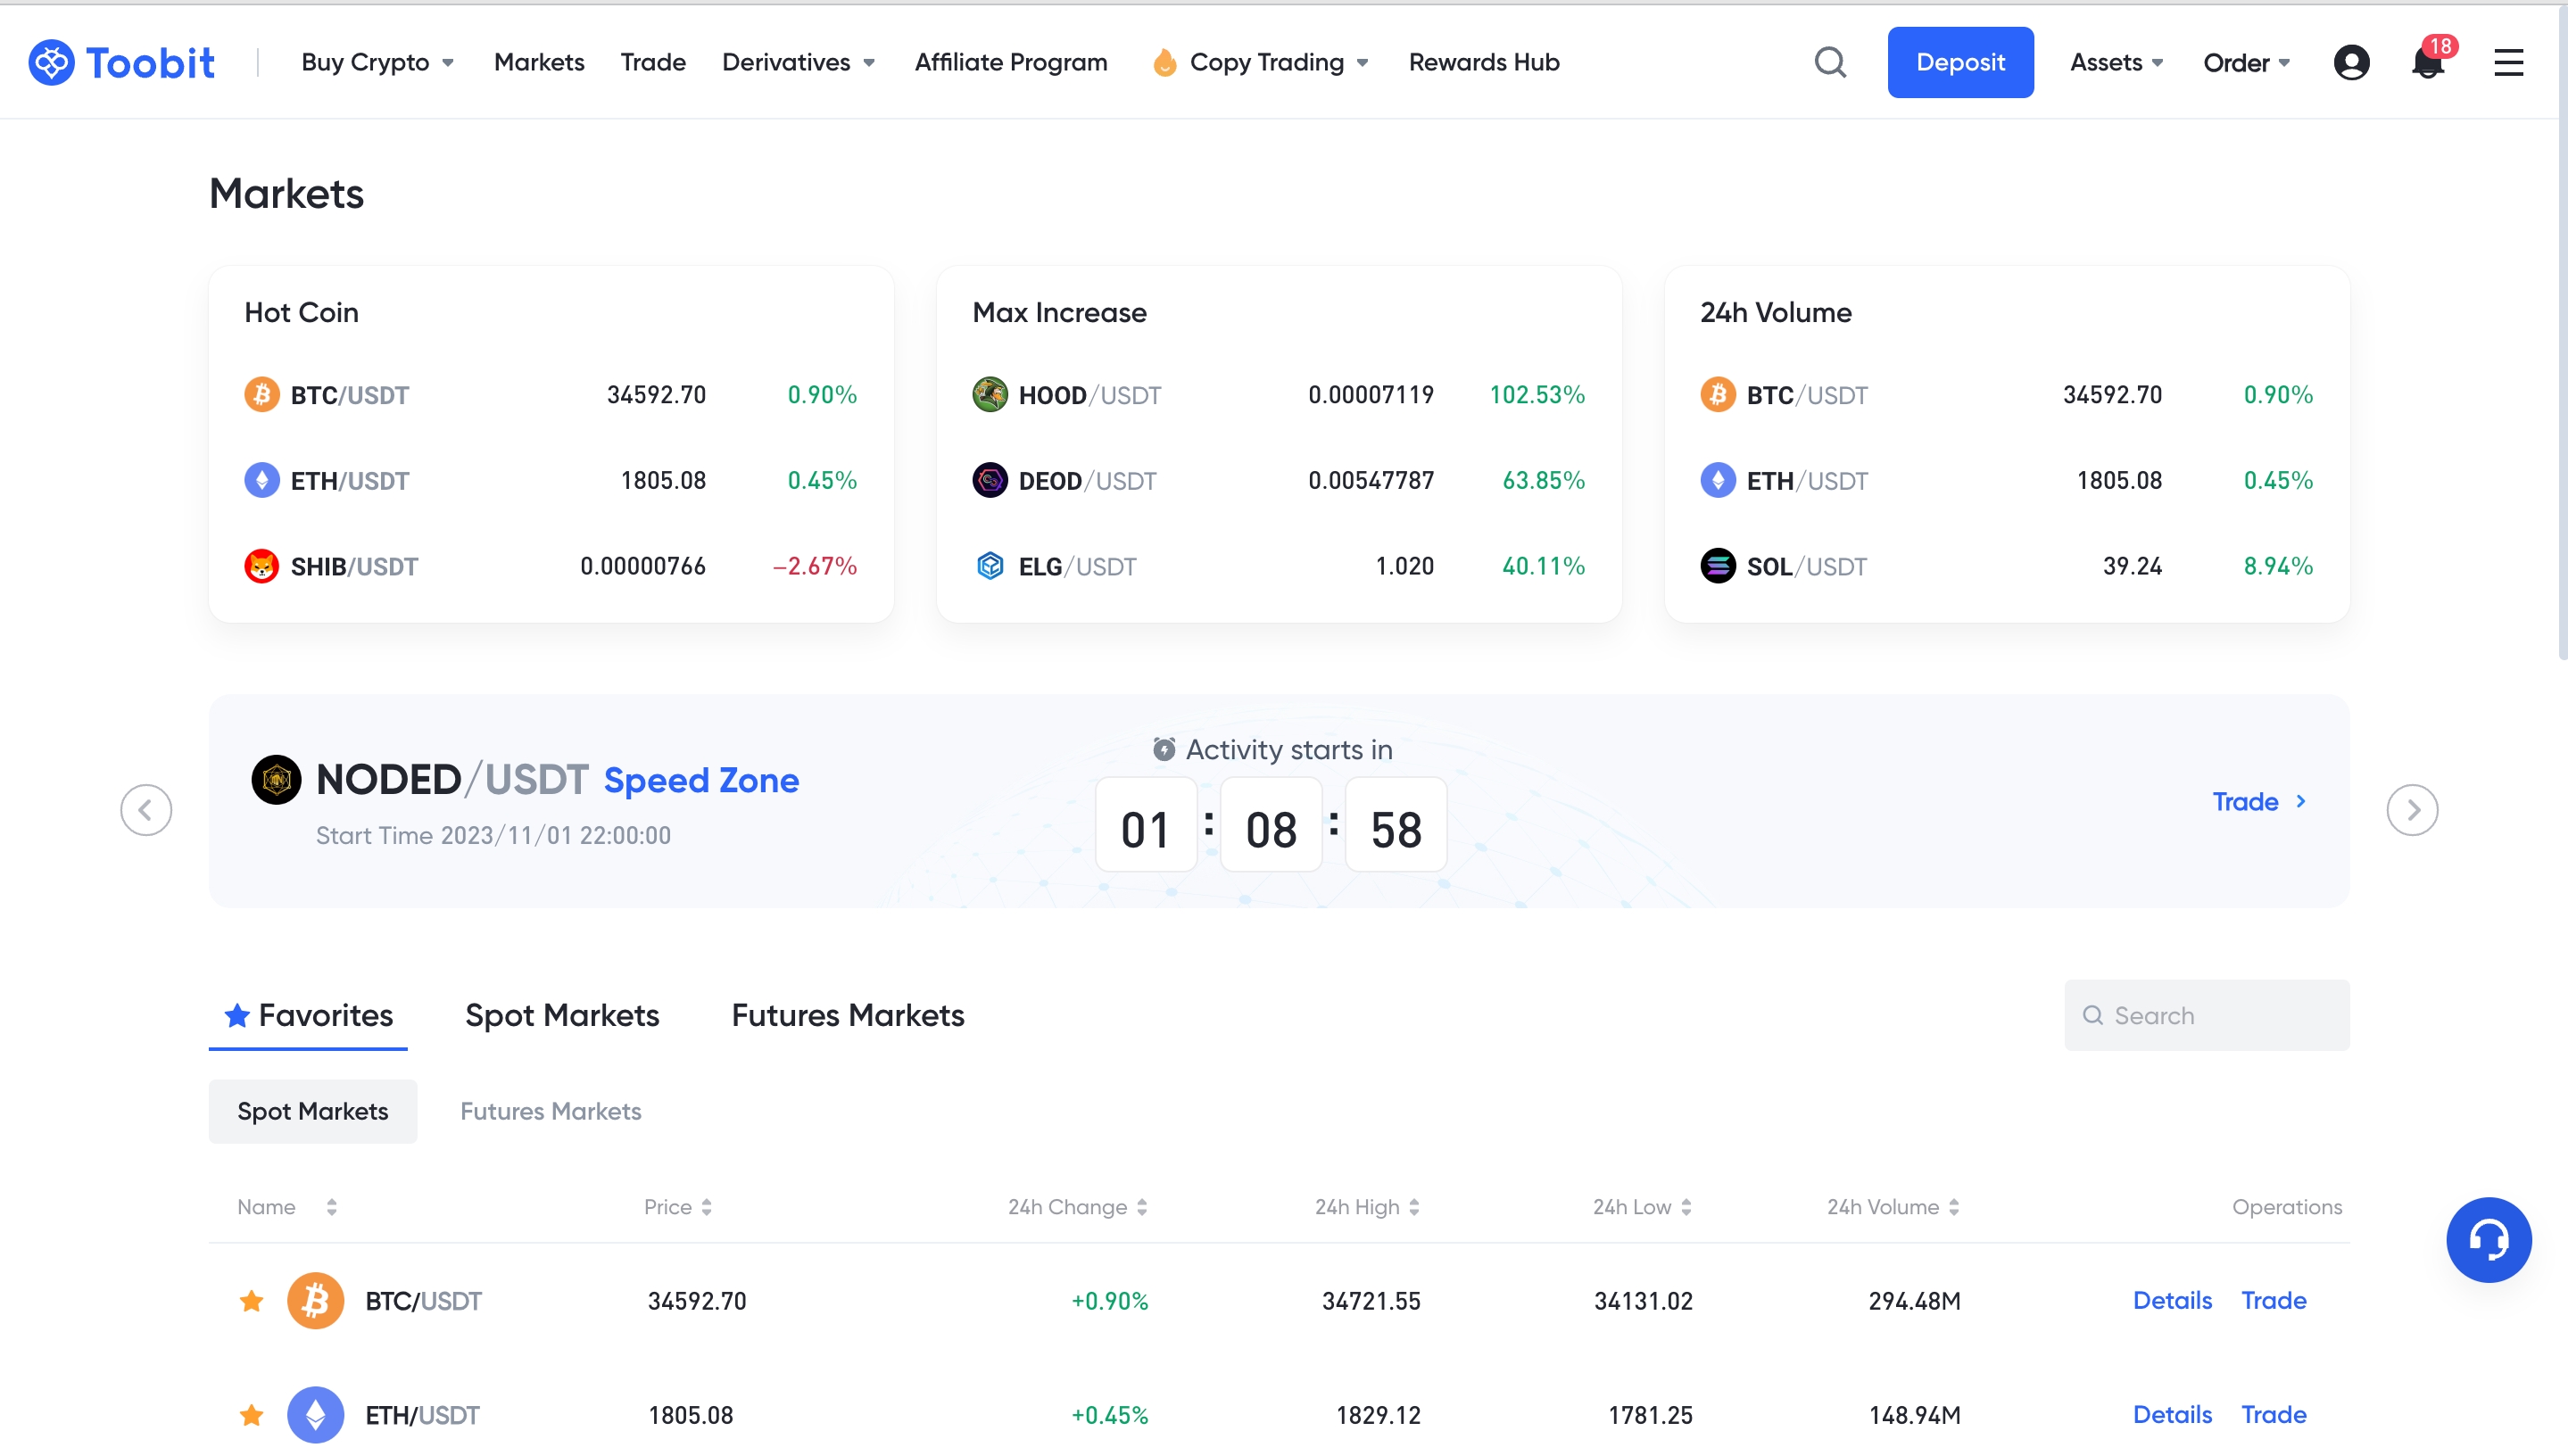Image resolution: width=2568 pixels, height=1456 pixels.
Task: Click SOL/USDT pair in 24h Volume
Action: pyautogui.click(x=1807, y=566)
